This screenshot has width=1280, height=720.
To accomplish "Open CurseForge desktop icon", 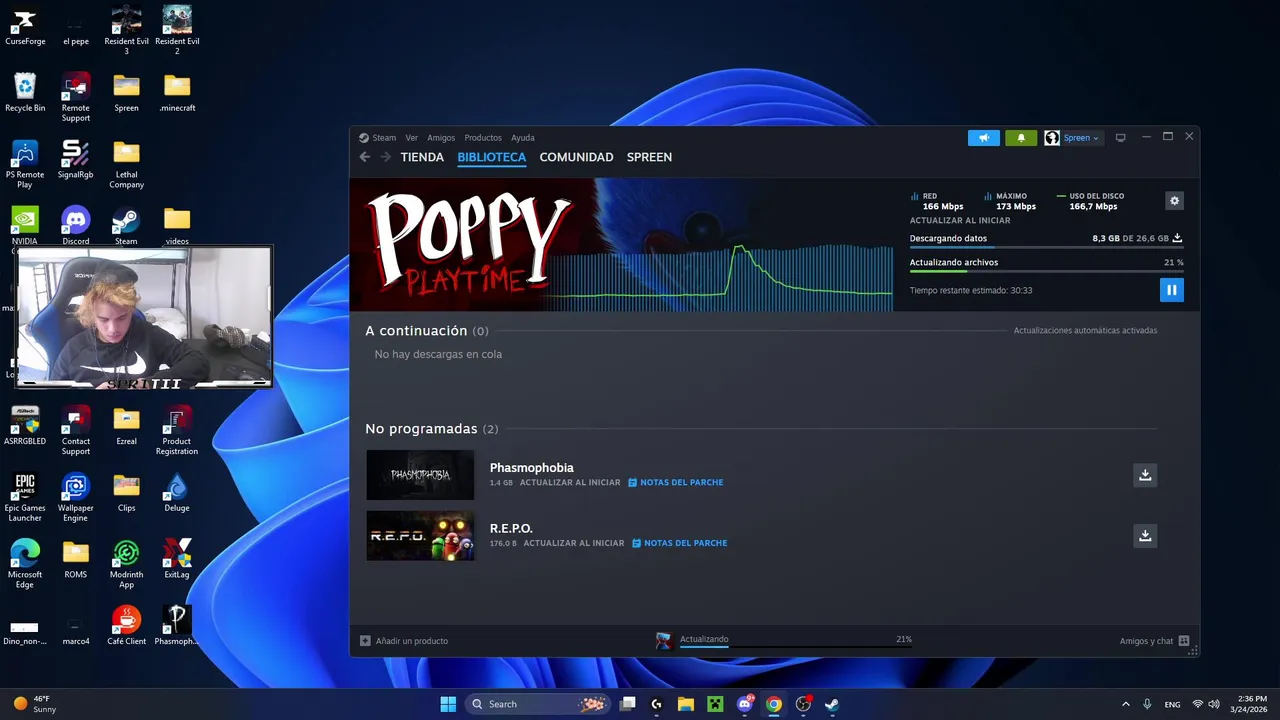I will click(x=25, y=27).
